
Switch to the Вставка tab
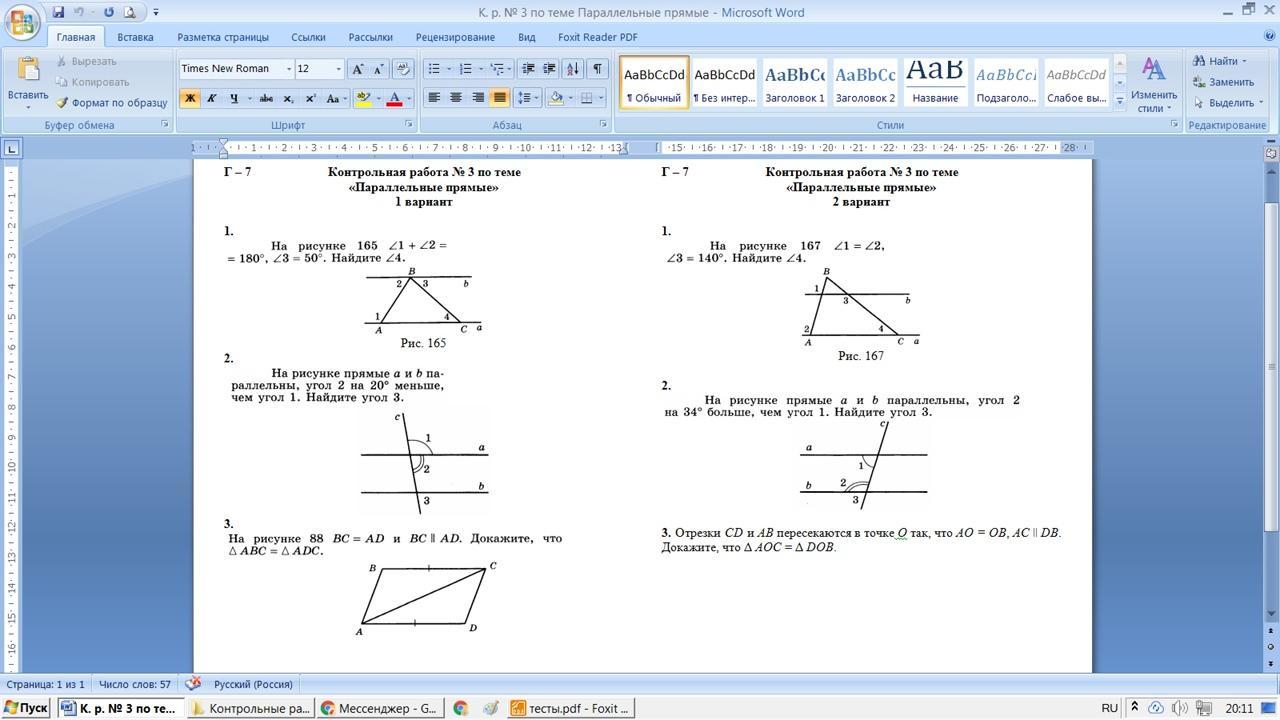click(x=135, y=37)
